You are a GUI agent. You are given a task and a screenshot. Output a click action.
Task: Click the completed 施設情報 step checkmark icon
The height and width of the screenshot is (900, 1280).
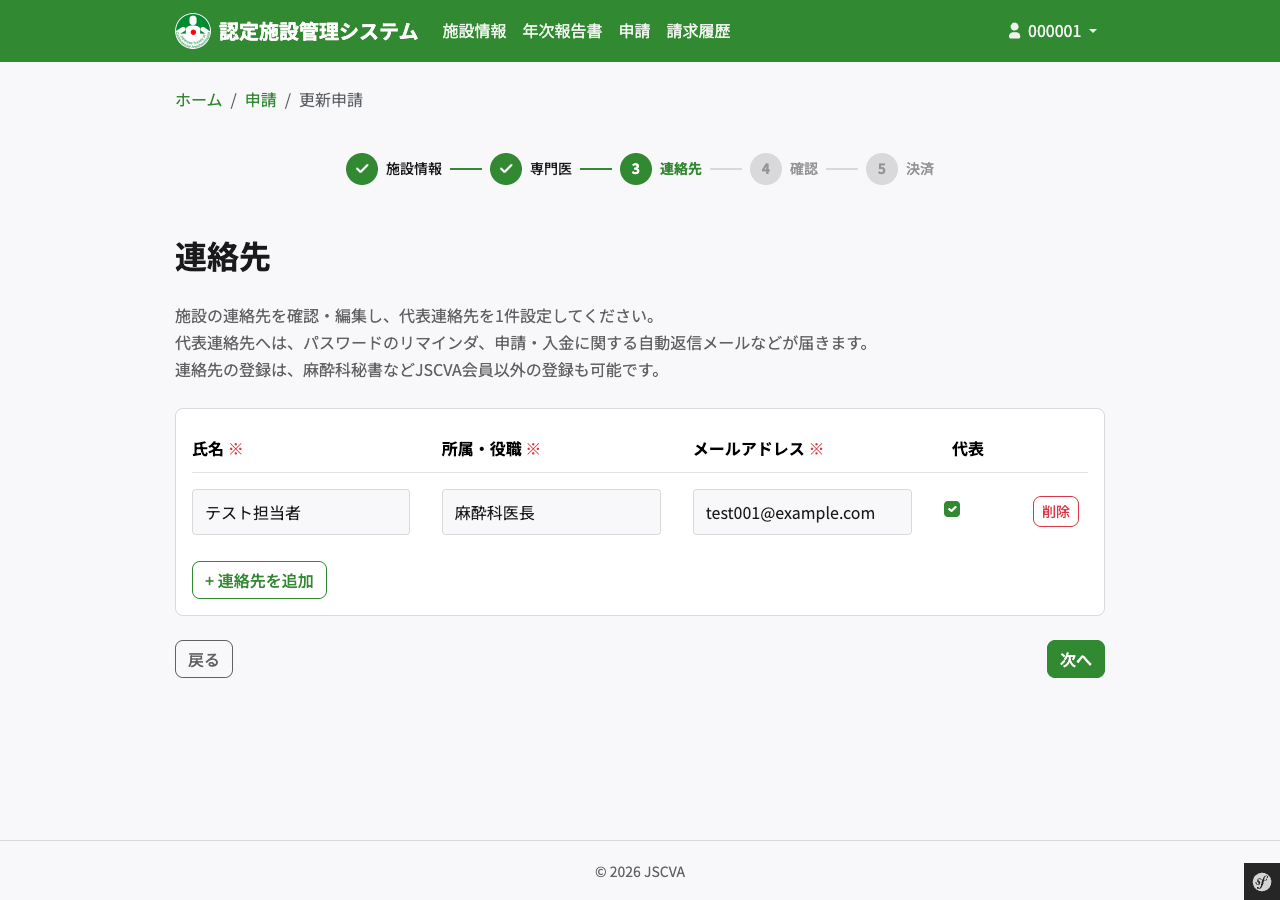[362, 168]
